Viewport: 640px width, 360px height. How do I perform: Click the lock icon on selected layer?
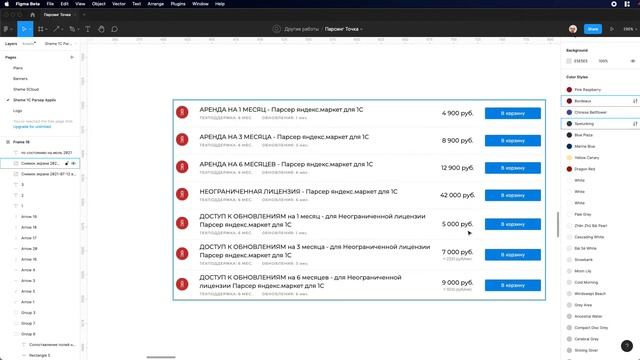[67, 163]
